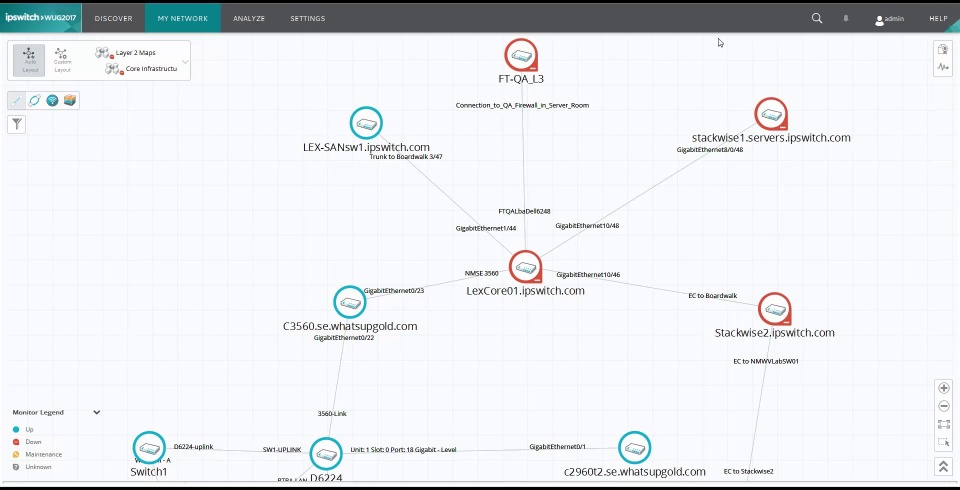Select the Auto Layout mode
Screen dimensions: 960x490
pyautogui.click(x=29, y=60)
